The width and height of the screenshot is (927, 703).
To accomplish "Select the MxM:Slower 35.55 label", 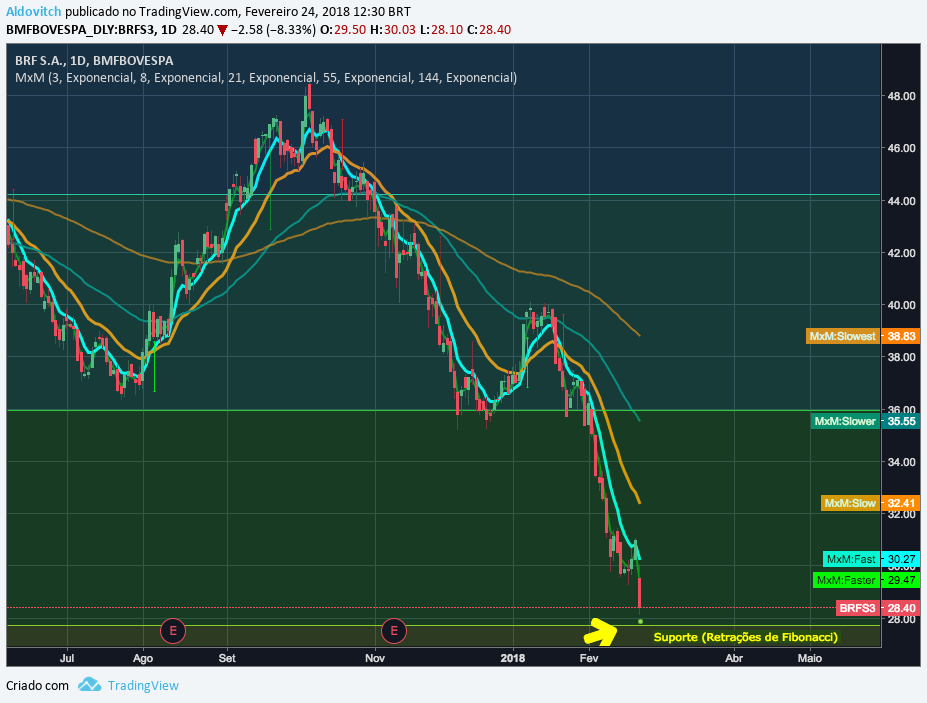I will (x=865, y=421).
